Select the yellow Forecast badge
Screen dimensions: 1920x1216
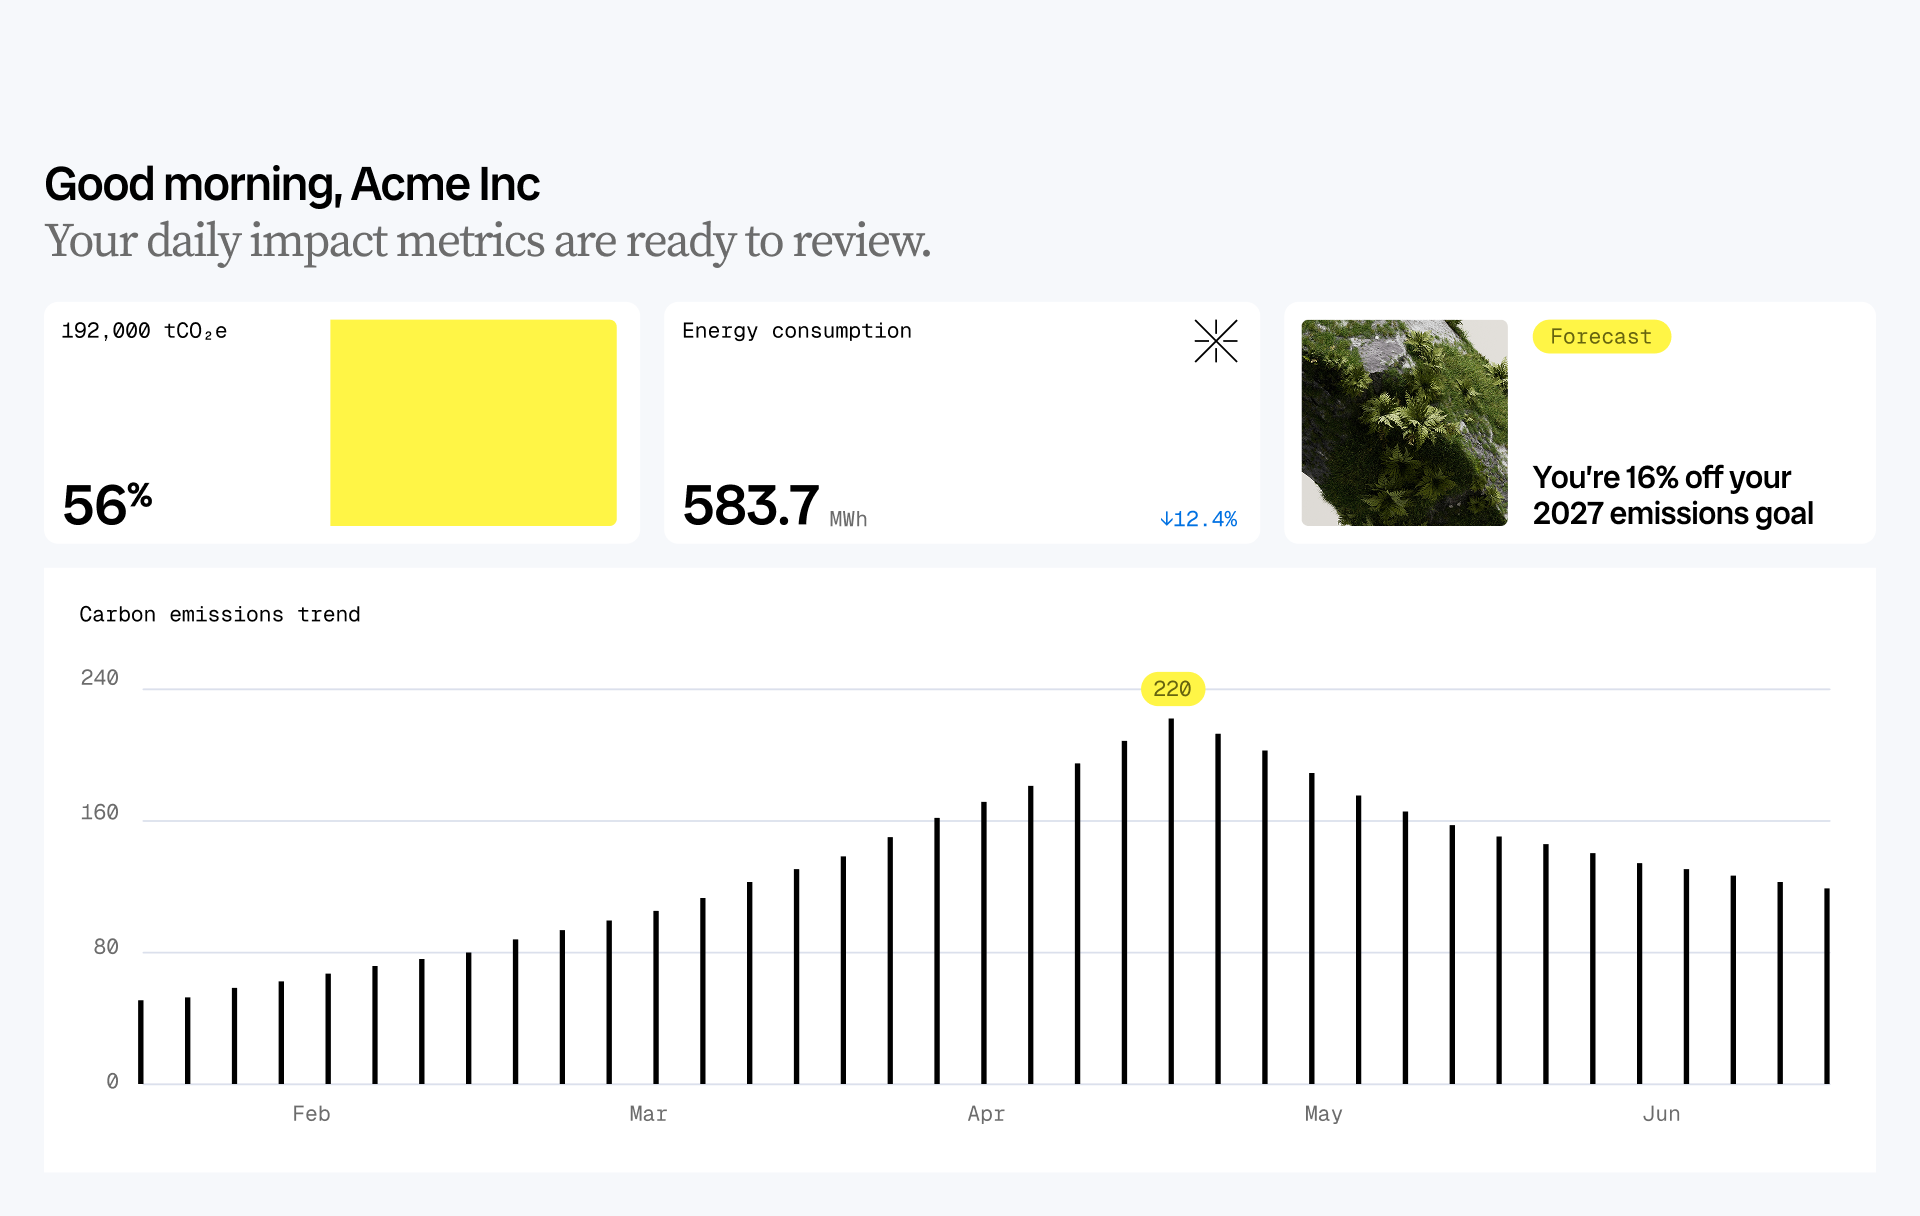(1601, 337)
